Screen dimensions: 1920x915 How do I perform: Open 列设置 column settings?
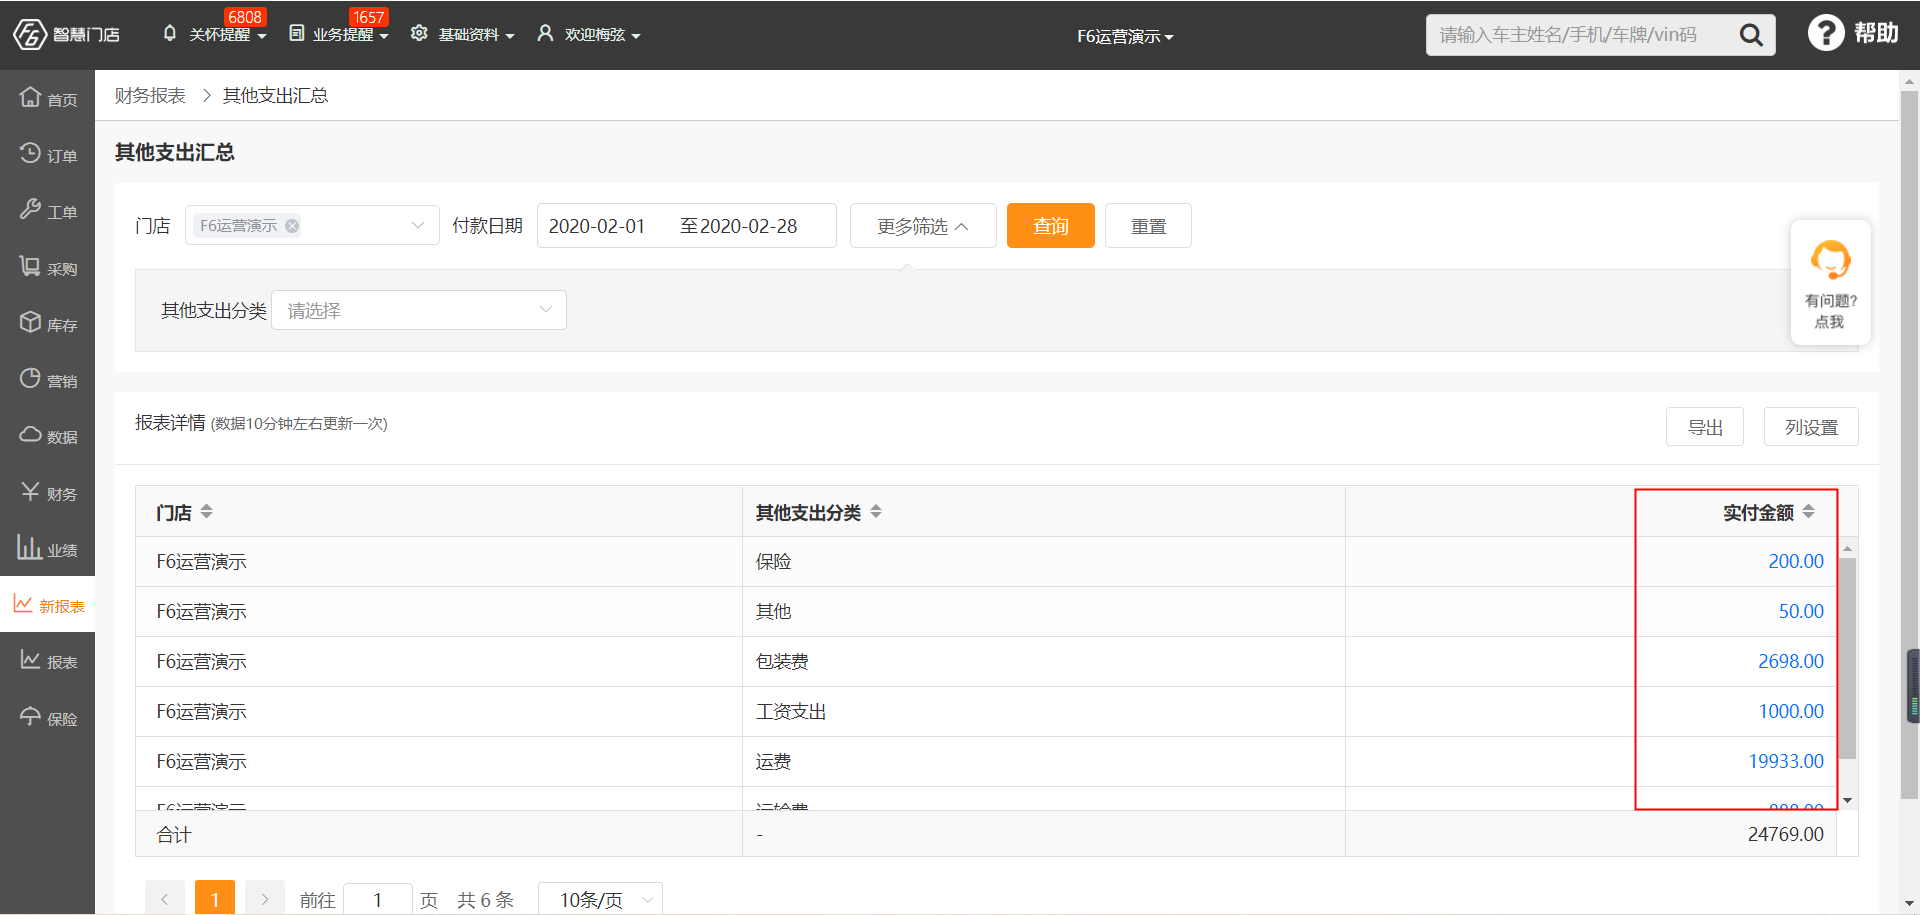tap(1811, 427)
